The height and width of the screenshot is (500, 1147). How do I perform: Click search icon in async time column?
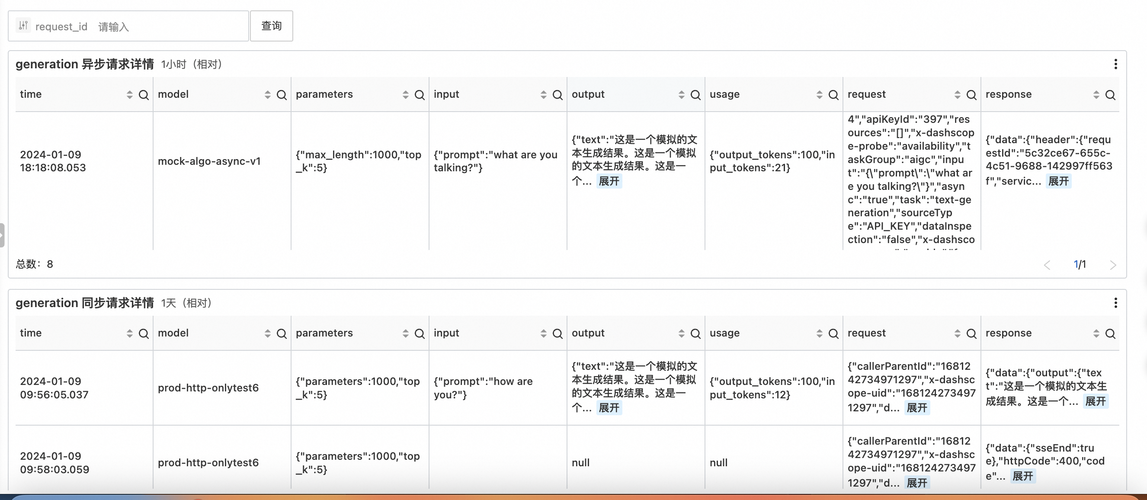pyautogui.click(x=144, y=95)
